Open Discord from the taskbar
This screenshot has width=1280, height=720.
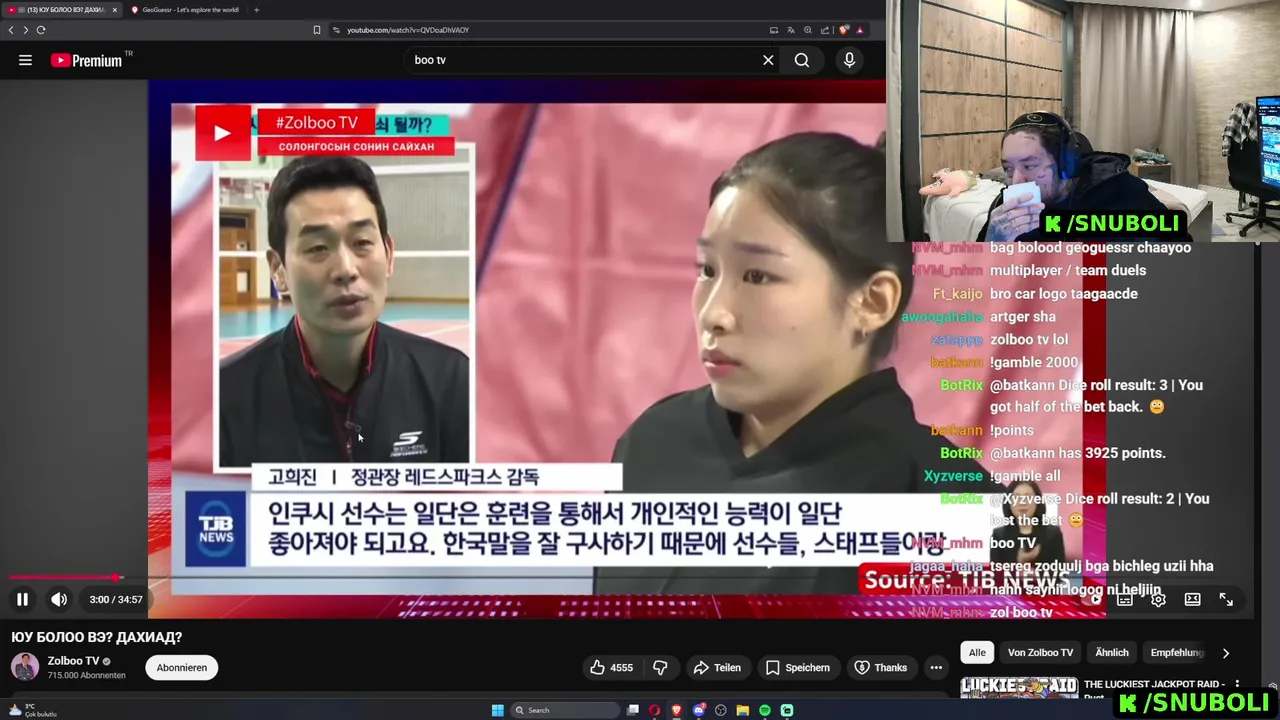point(699,710)
